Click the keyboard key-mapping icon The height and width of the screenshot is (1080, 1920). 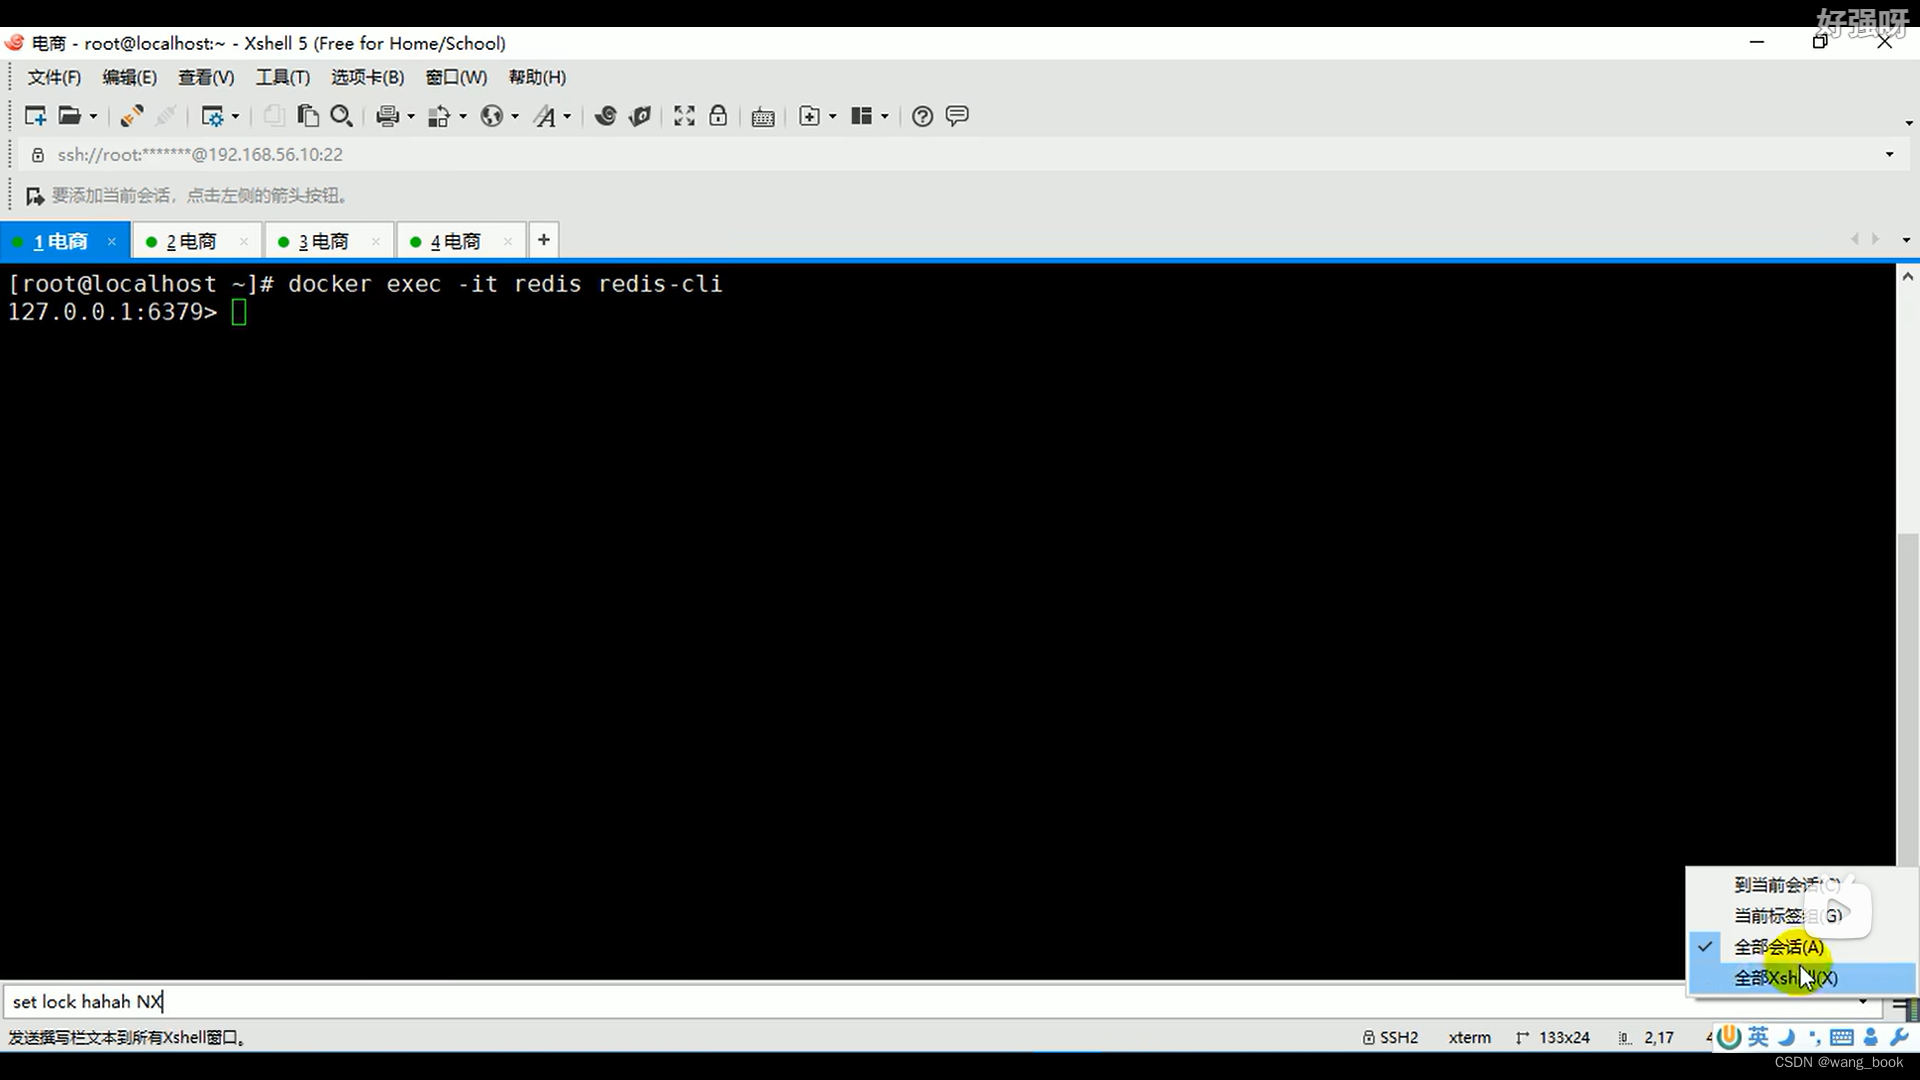pos(763,117)
